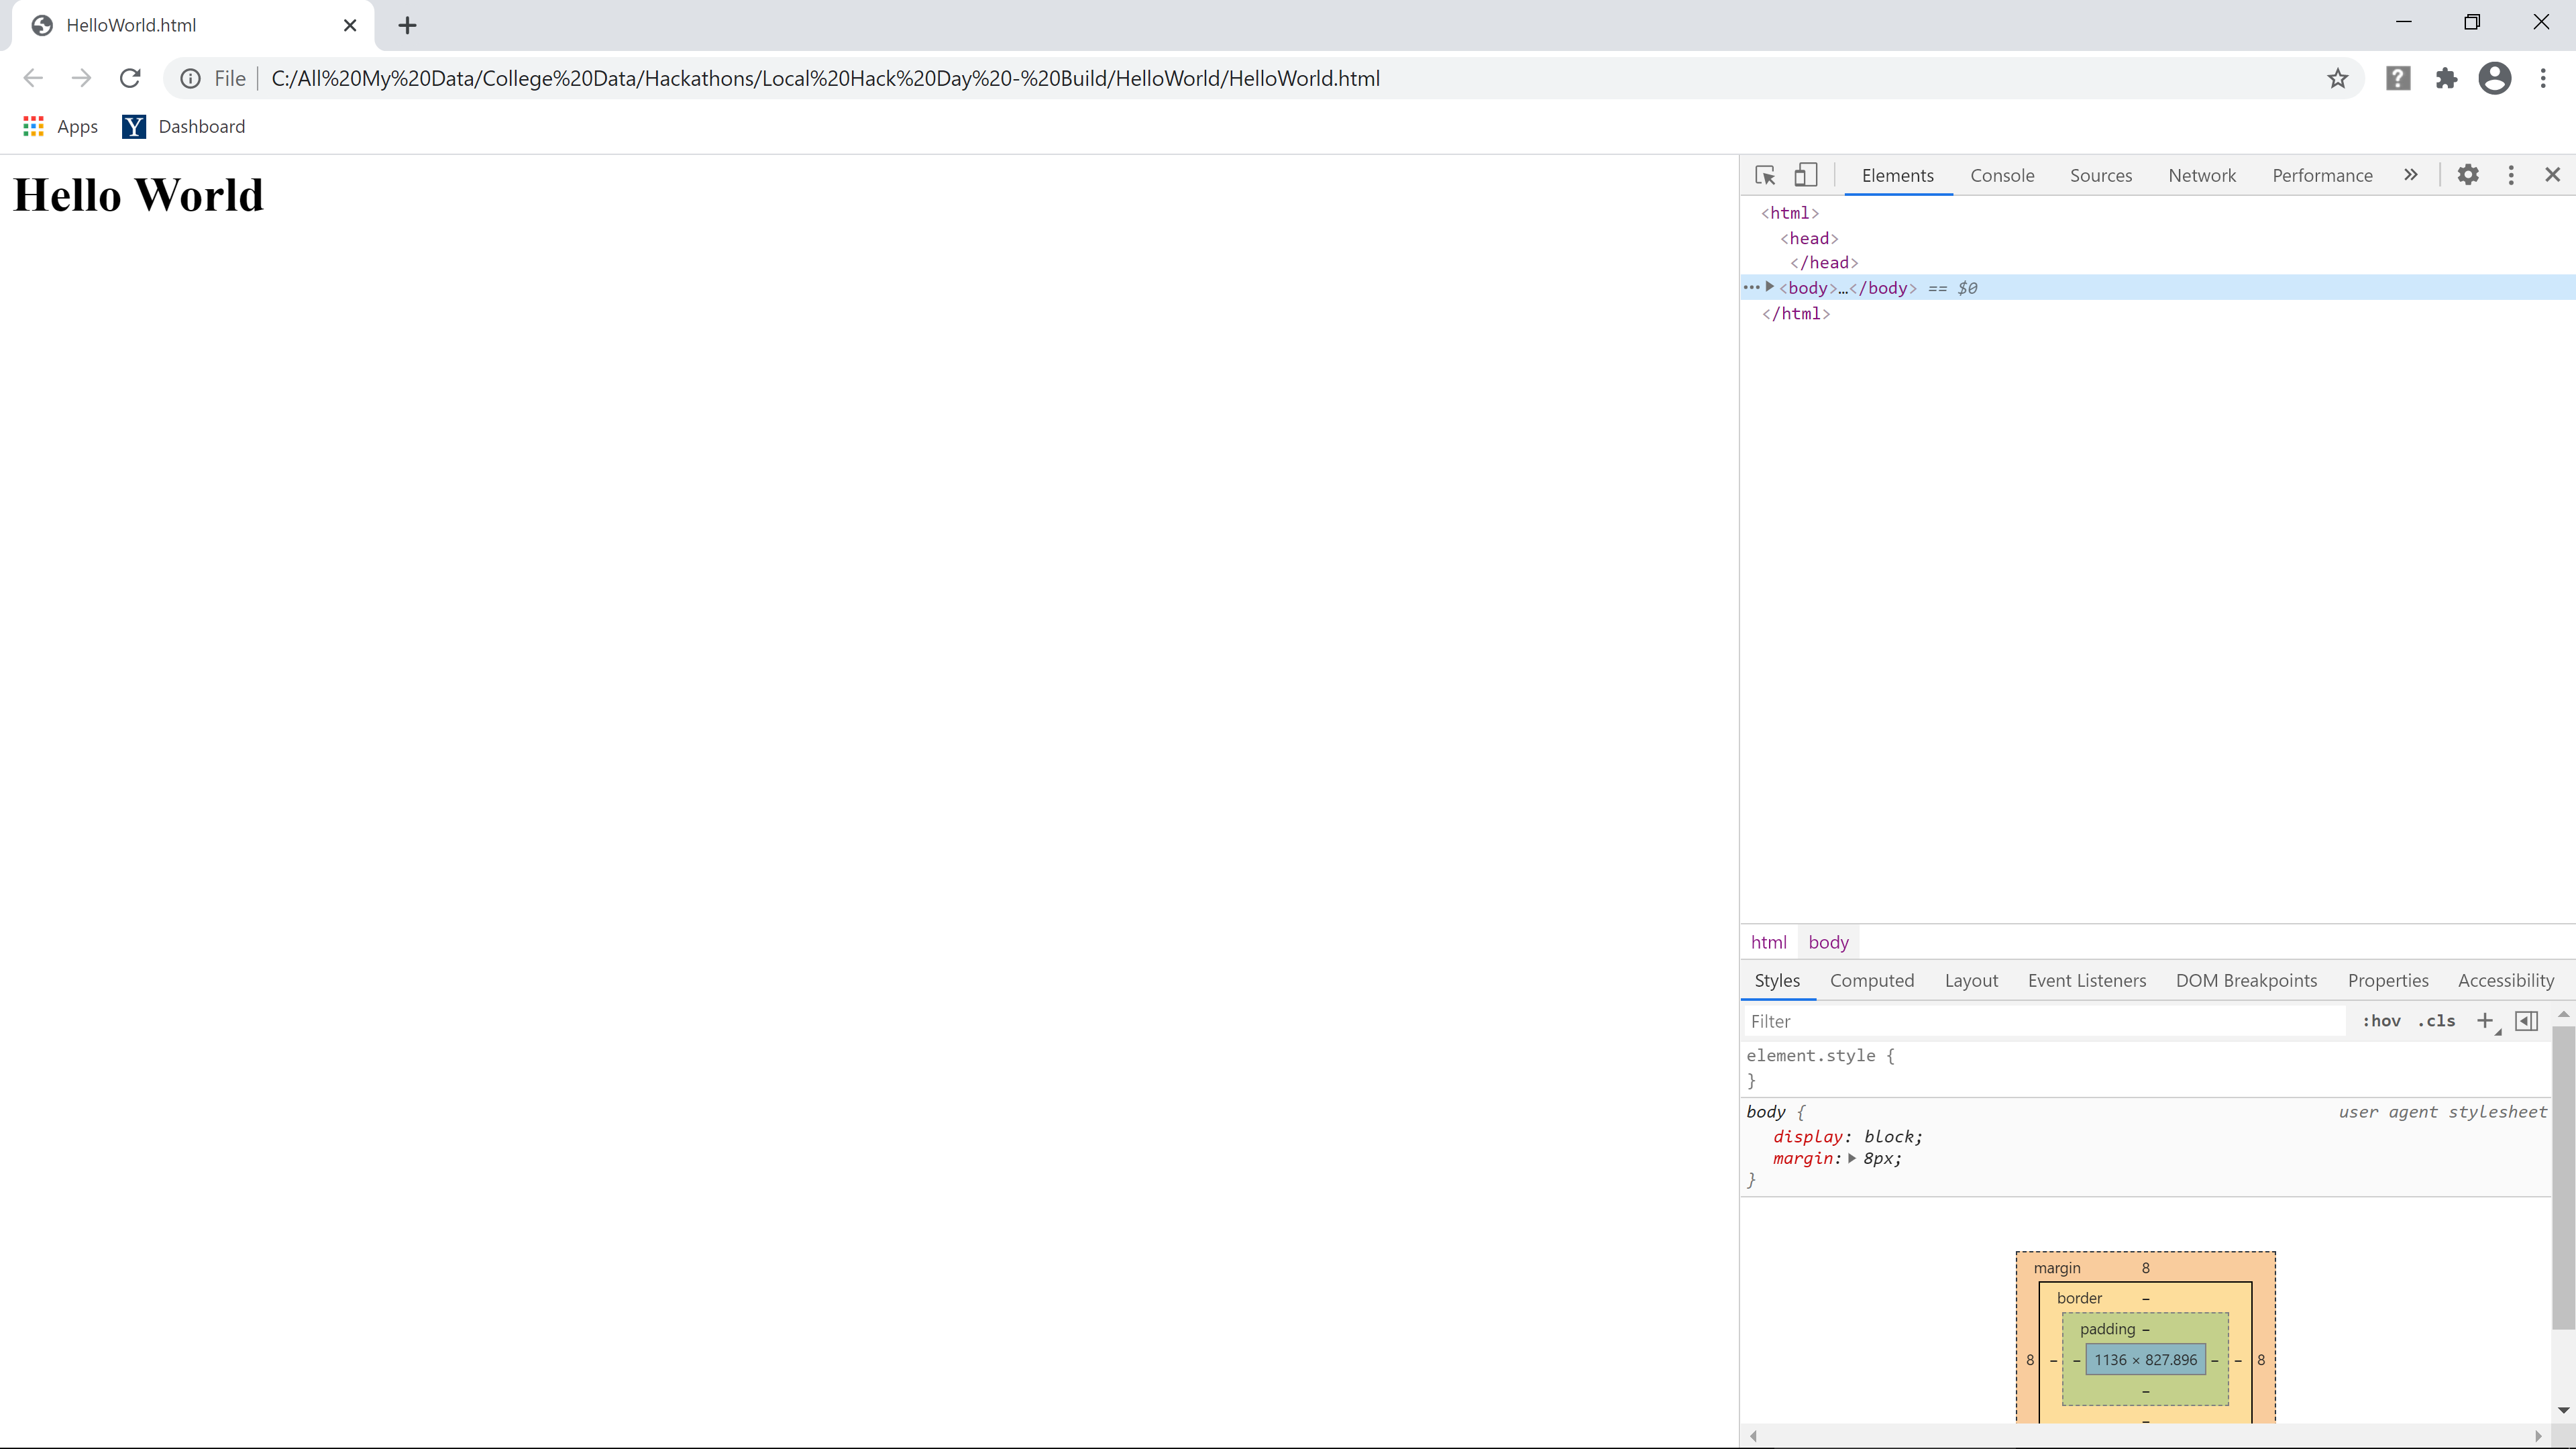This screenshot has width=2576, height=1449.
Task: Open DevTools three-dot customize menu
Action: [x=2511, y=175]
